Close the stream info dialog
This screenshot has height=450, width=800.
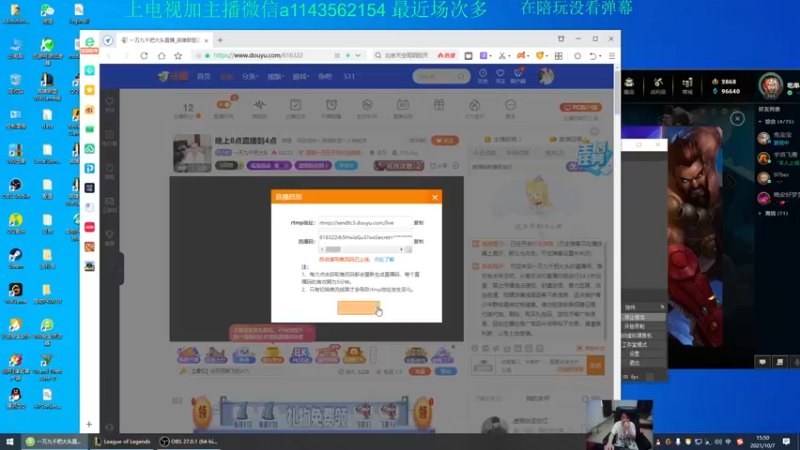[x=435, y=197]
